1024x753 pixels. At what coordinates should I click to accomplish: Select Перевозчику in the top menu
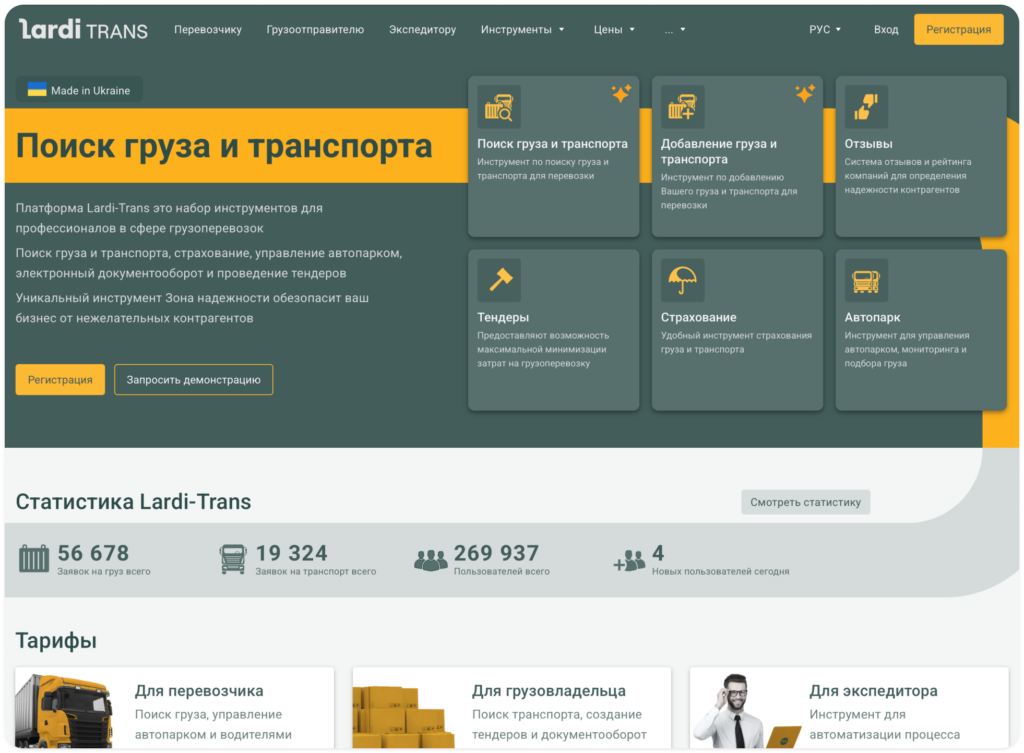tap(207, 29)
